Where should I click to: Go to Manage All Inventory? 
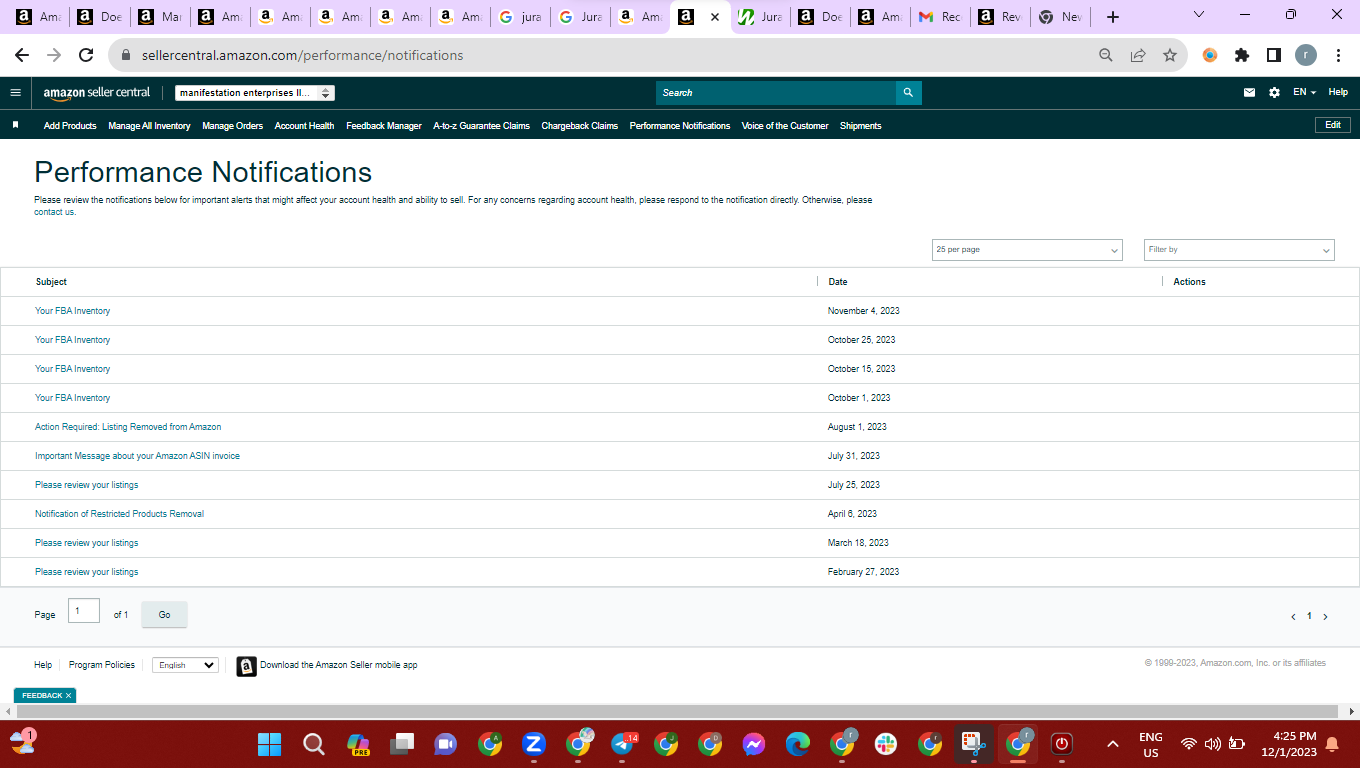[149, 126]
